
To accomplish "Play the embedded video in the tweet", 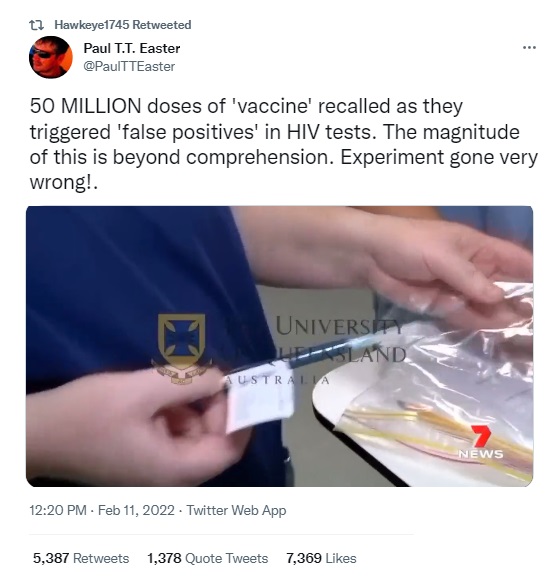I will [279, 346].
